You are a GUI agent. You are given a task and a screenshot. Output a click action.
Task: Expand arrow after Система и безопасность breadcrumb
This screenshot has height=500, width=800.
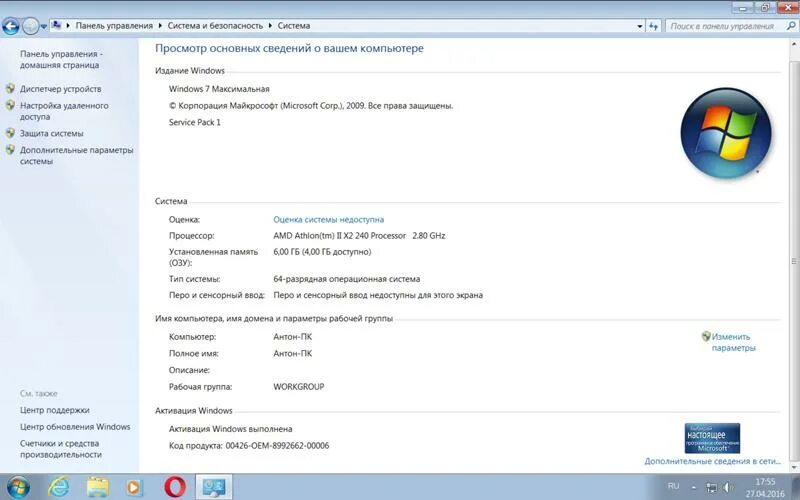270,26
